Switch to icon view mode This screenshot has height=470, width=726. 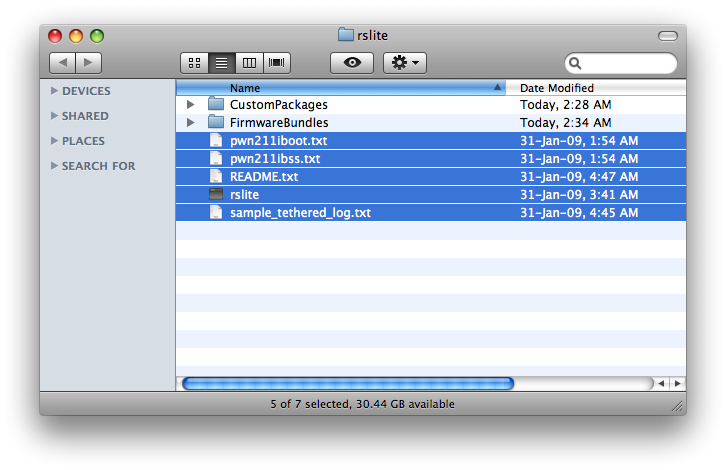(194, 63)
